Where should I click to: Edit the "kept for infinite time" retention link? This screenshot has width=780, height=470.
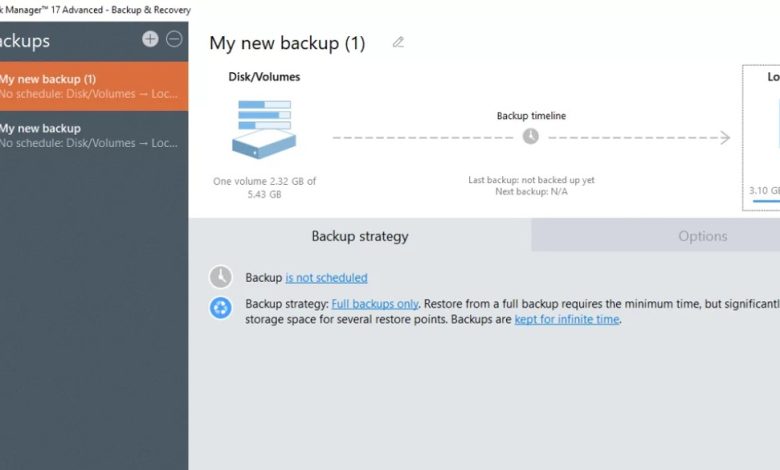click(567, 320)
